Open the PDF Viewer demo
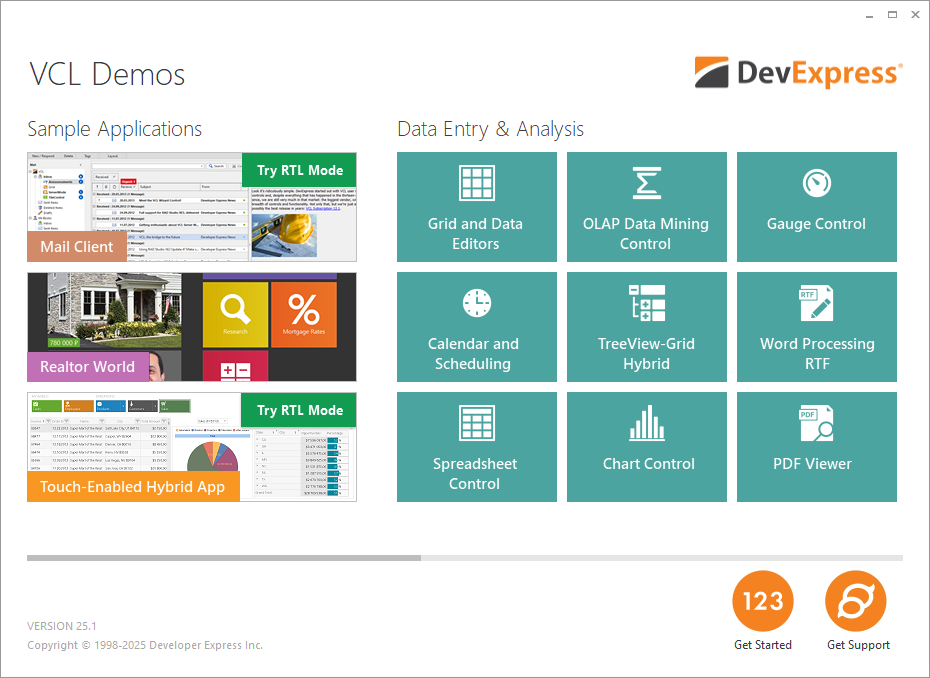The image size is (930, 678). point(816,447)
